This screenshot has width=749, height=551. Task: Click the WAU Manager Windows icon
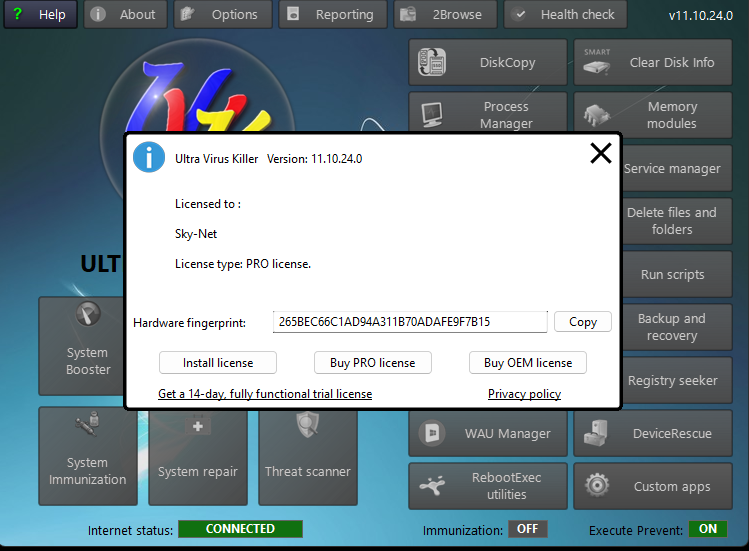coord(432,433)
